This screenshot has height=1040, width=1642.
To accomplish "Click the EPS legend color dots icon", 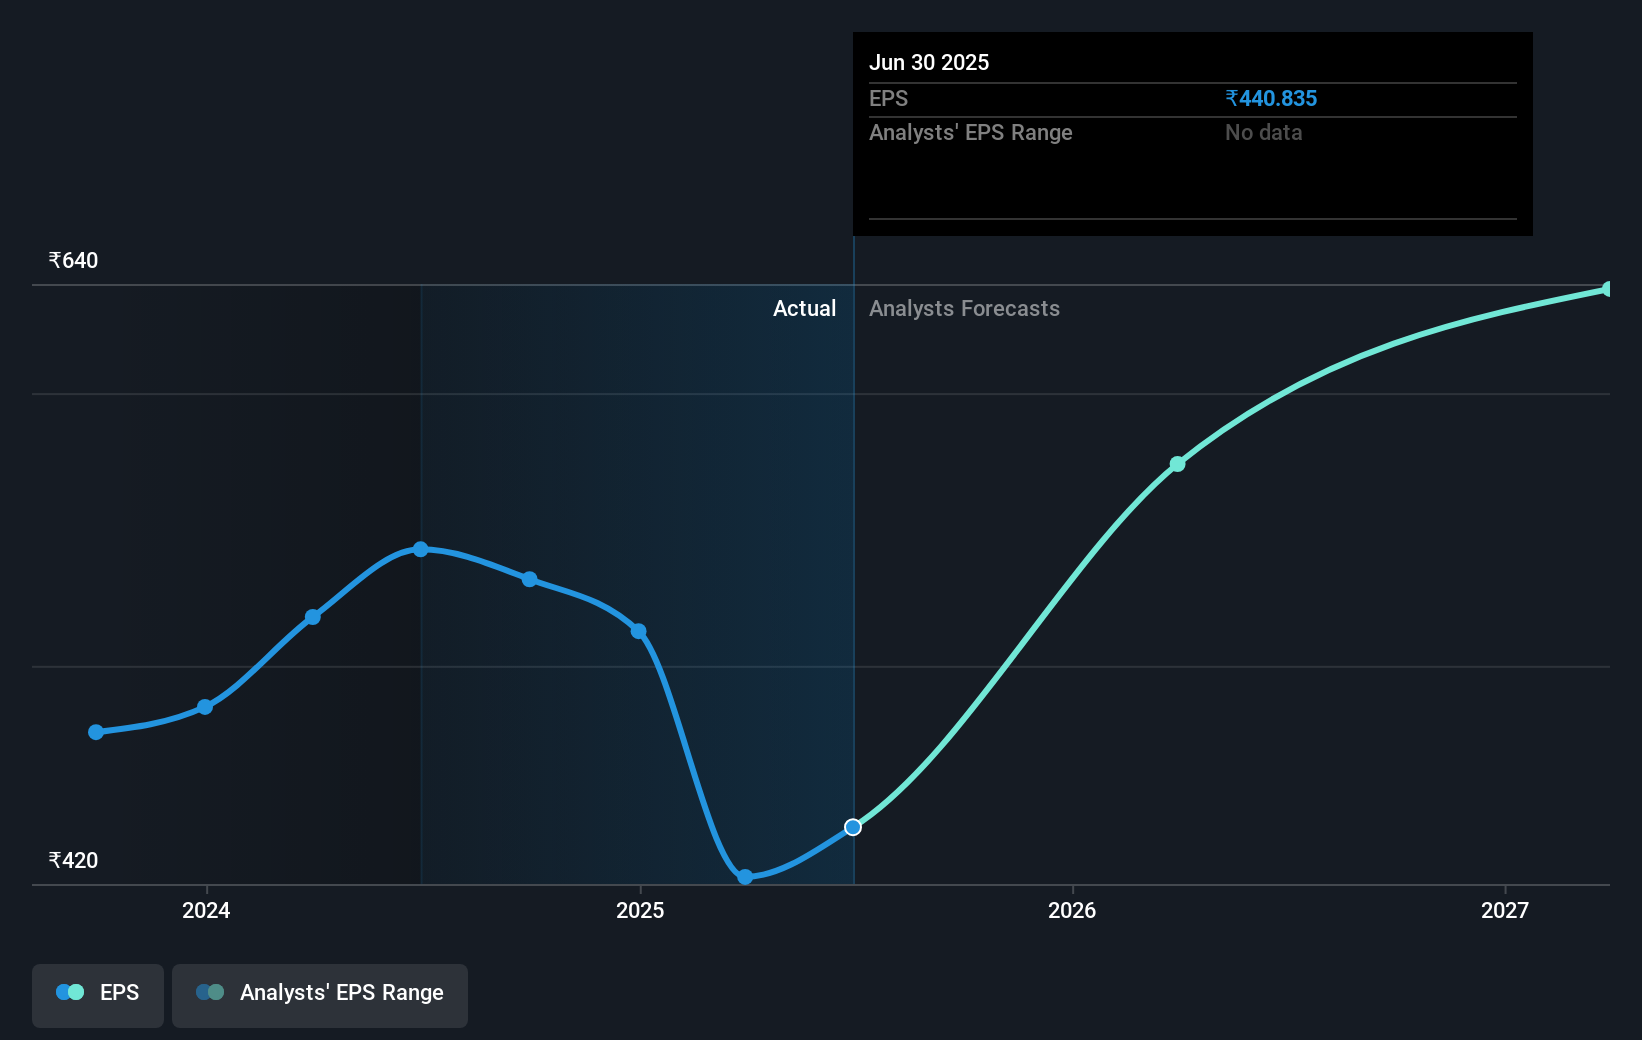I will click(70, 993).
